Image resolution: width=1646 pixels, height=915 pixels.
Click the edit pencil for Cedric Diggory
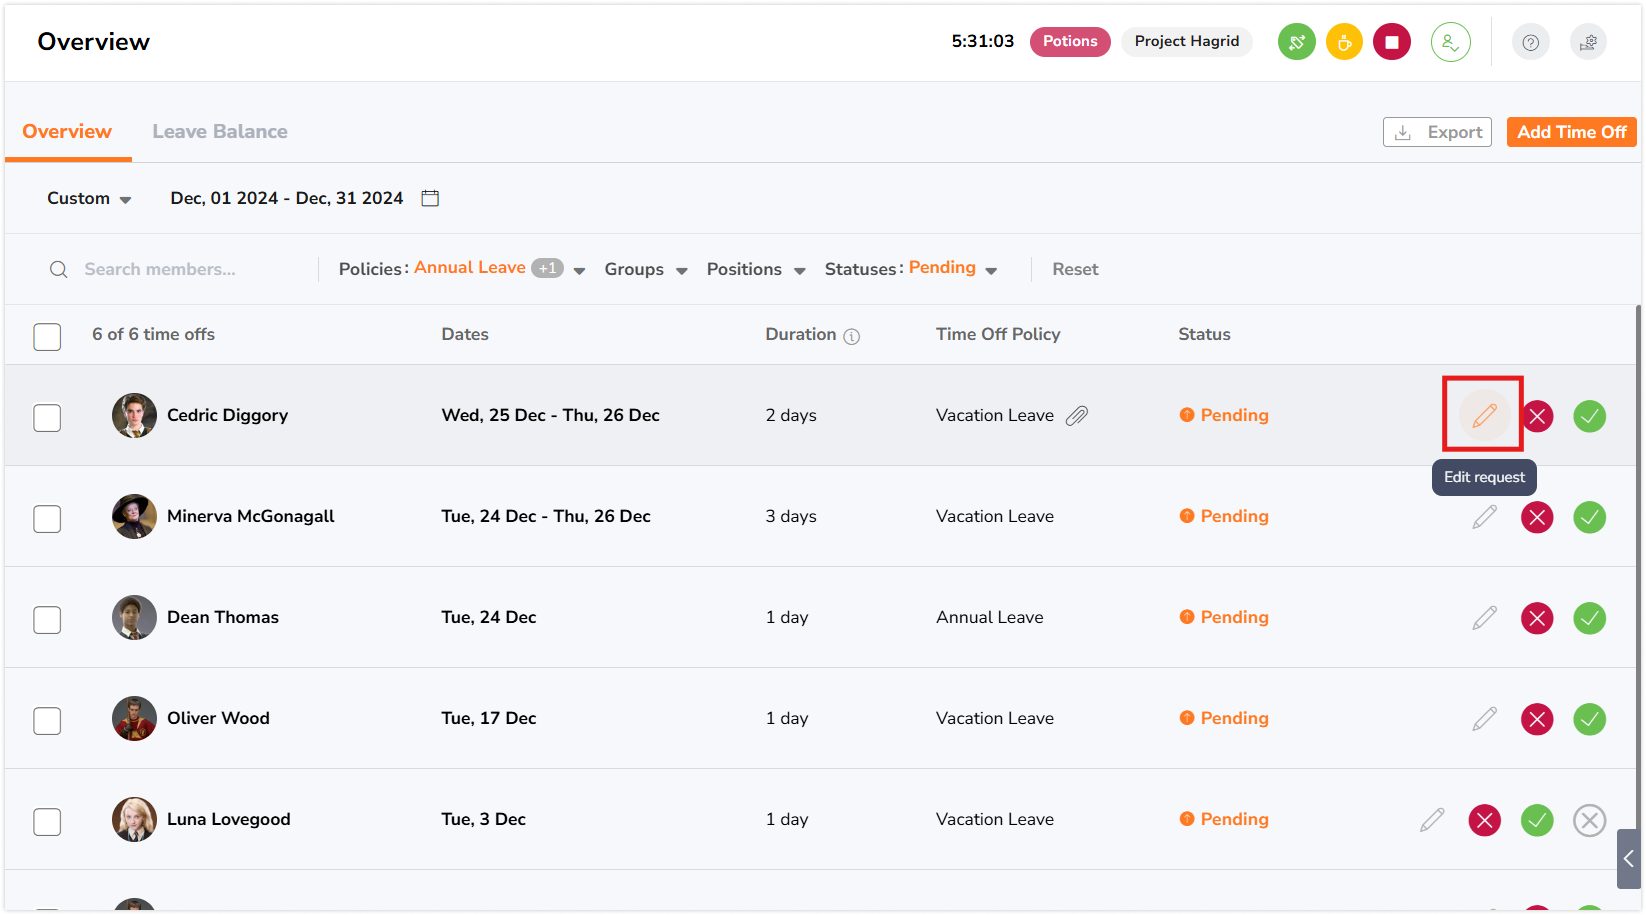(1484, 415)
